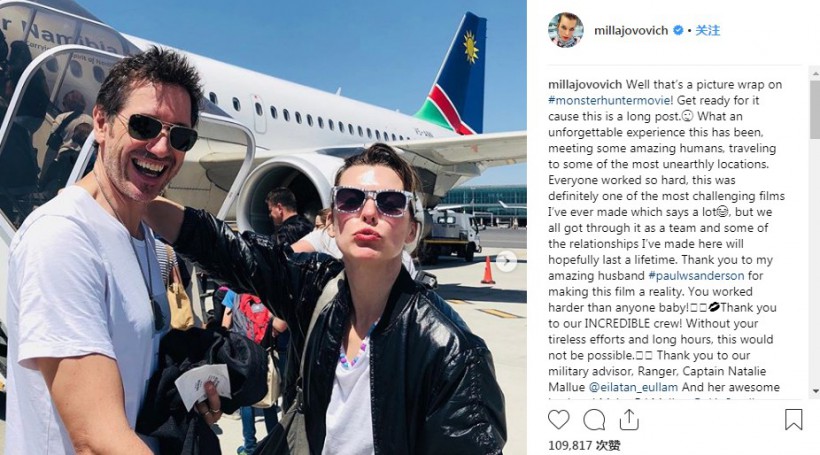Go to next photo with carousel arrow

(506, 261)
